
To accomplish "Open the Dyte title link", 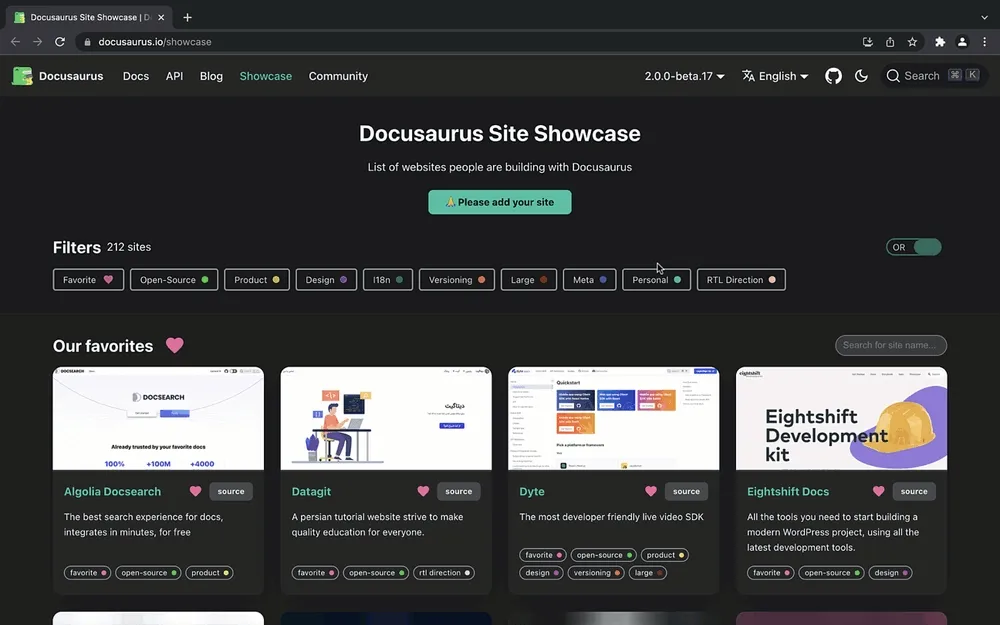I will [532, 492].
